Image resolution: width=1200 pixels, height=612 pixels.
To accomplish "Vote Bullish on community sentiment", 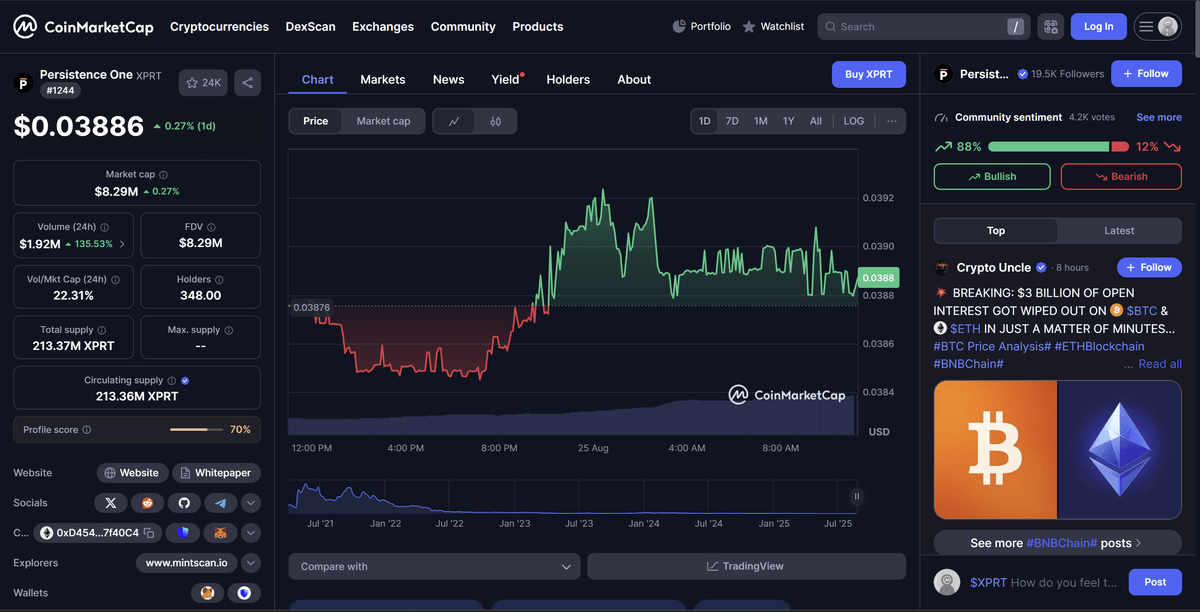I will click(x=992, y=177).
